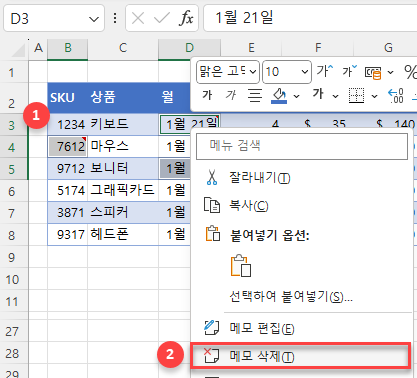Click cell with SKU 3871

68,213
